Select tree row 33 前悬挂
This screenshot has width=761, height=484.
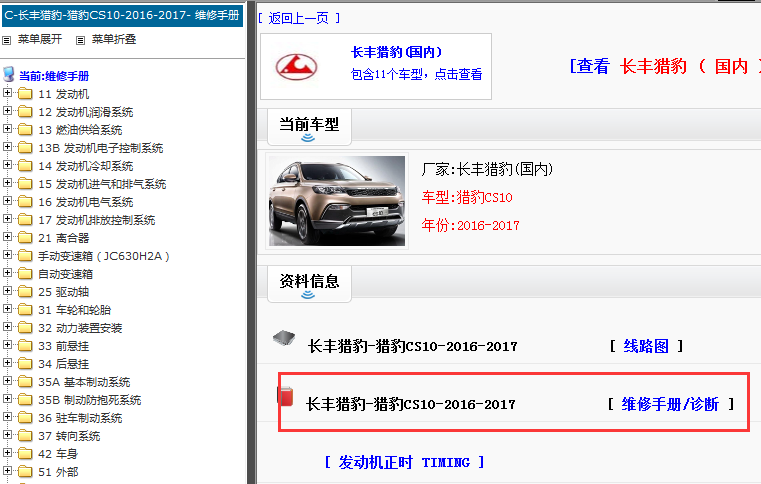pos(64,346)
